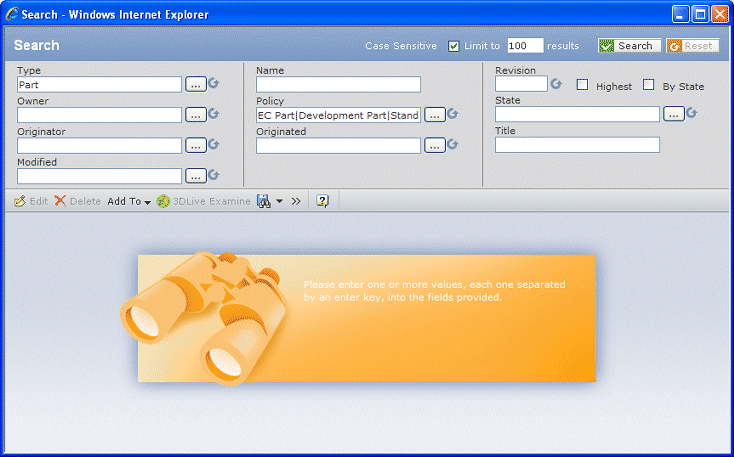Click into the Originator input field
Viewport: 734px width, 457px height.
point(99,146)
